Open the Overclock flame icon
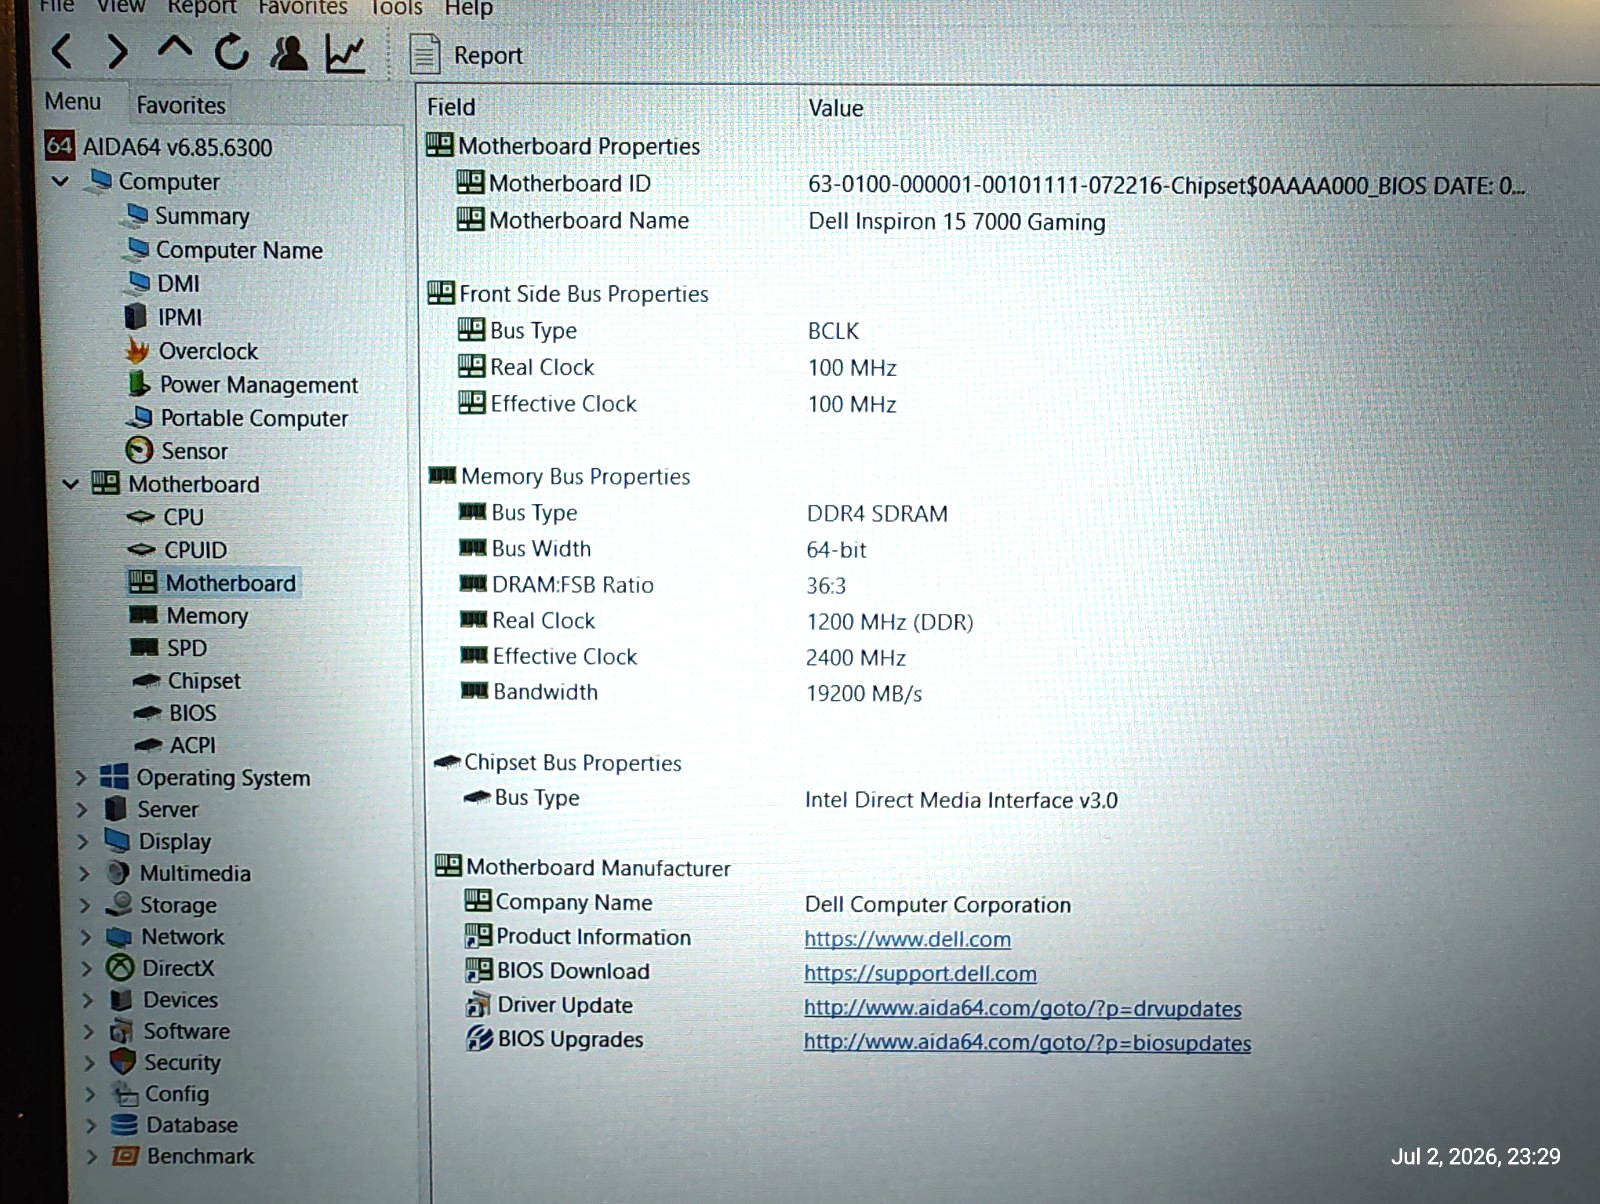 tap(138, 350)
